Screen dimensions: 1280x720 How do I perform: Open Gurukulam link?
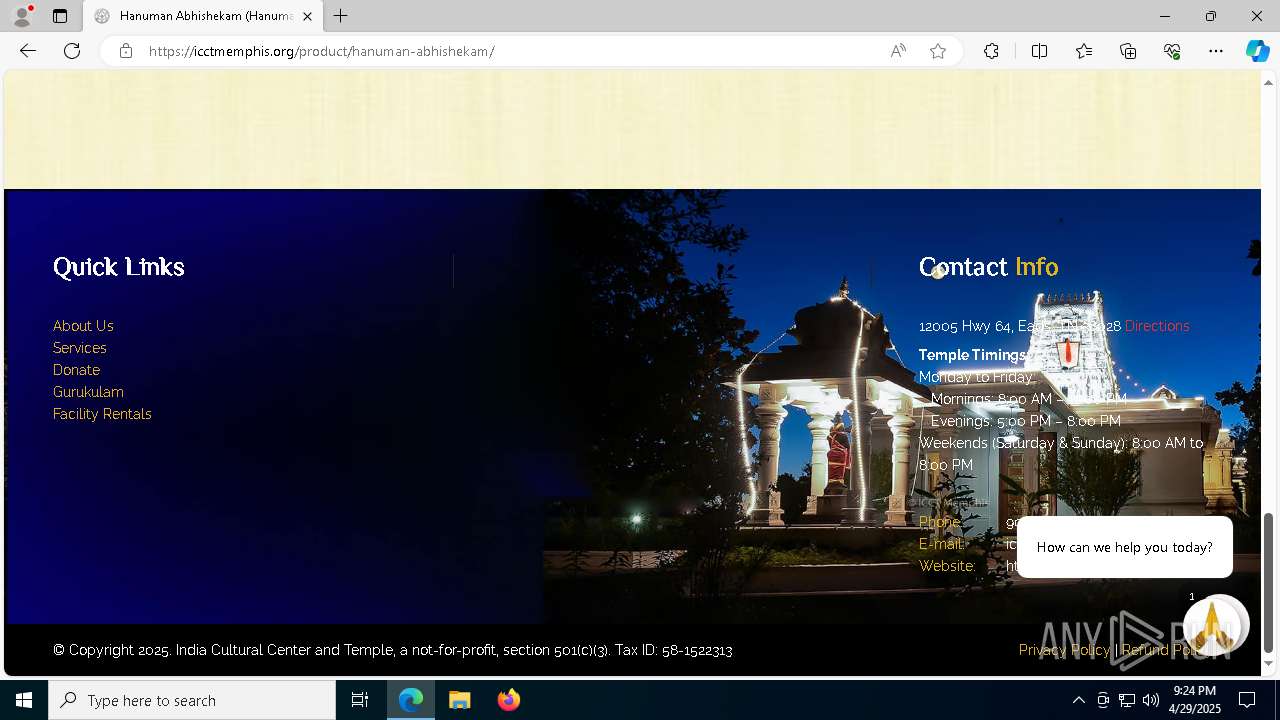click(88, 392)
